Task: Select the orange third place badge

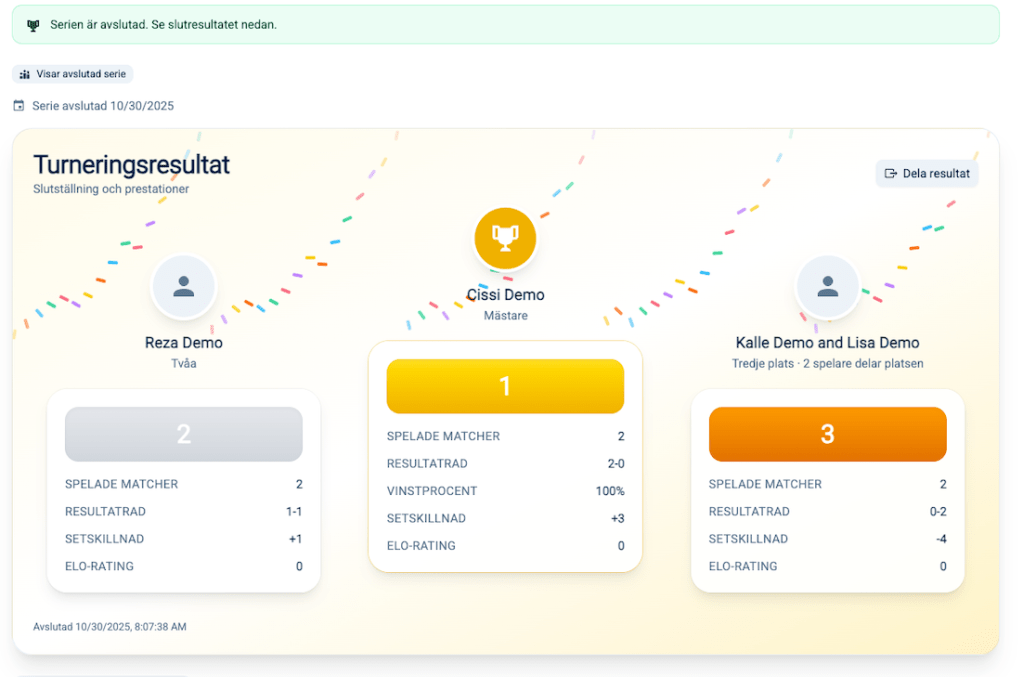Action: (x=827, y=434)
